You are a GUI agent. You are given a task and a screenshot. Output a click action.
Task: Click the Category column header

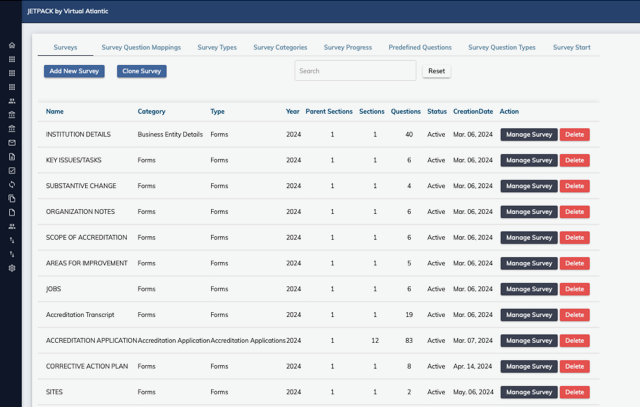pyautogui.click(x=151, y=111)
